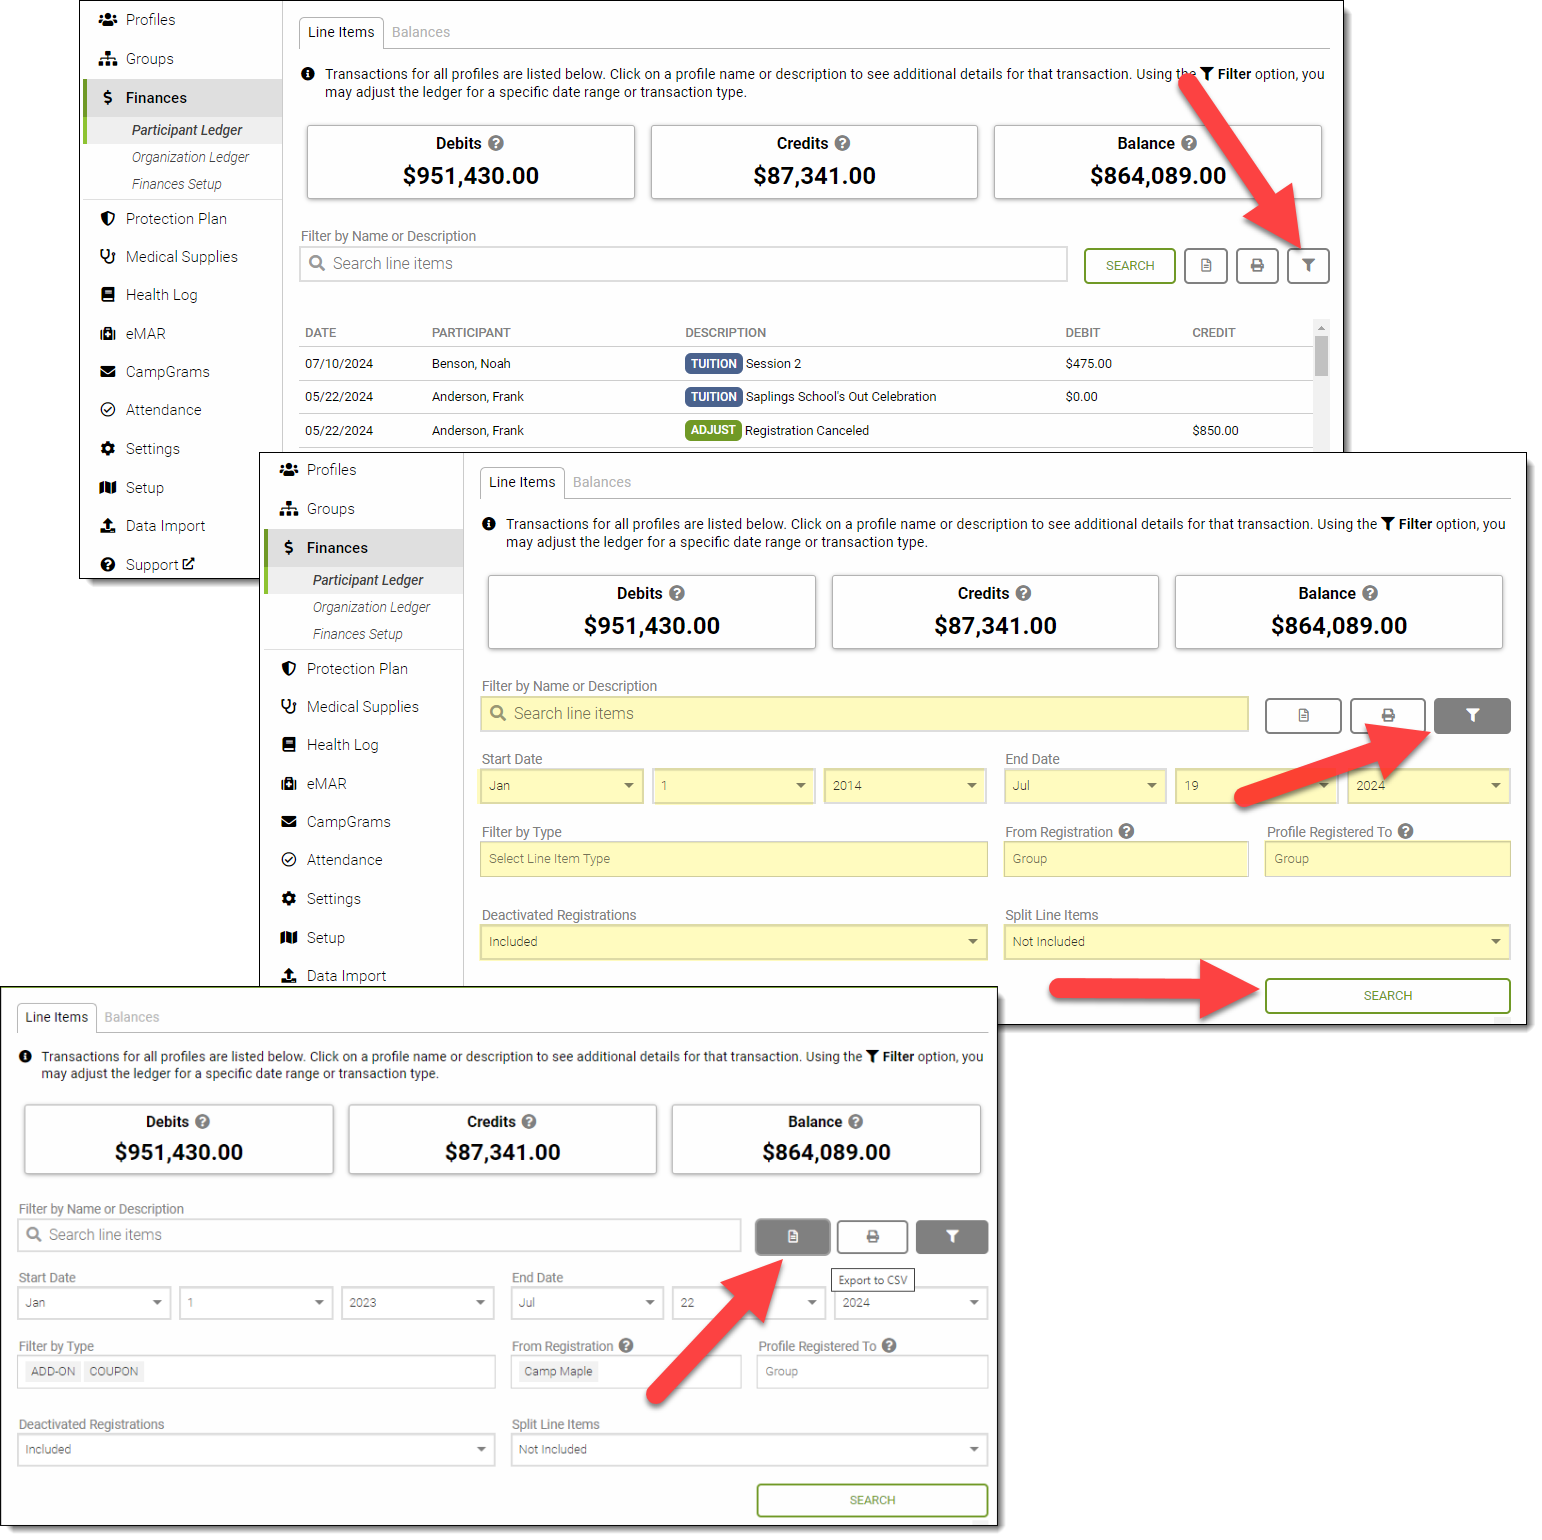Viewport: 1542px width, 1540px height.
Task: Click the print icon beside the highlighted export button
Action: [x=872, y=1237]
